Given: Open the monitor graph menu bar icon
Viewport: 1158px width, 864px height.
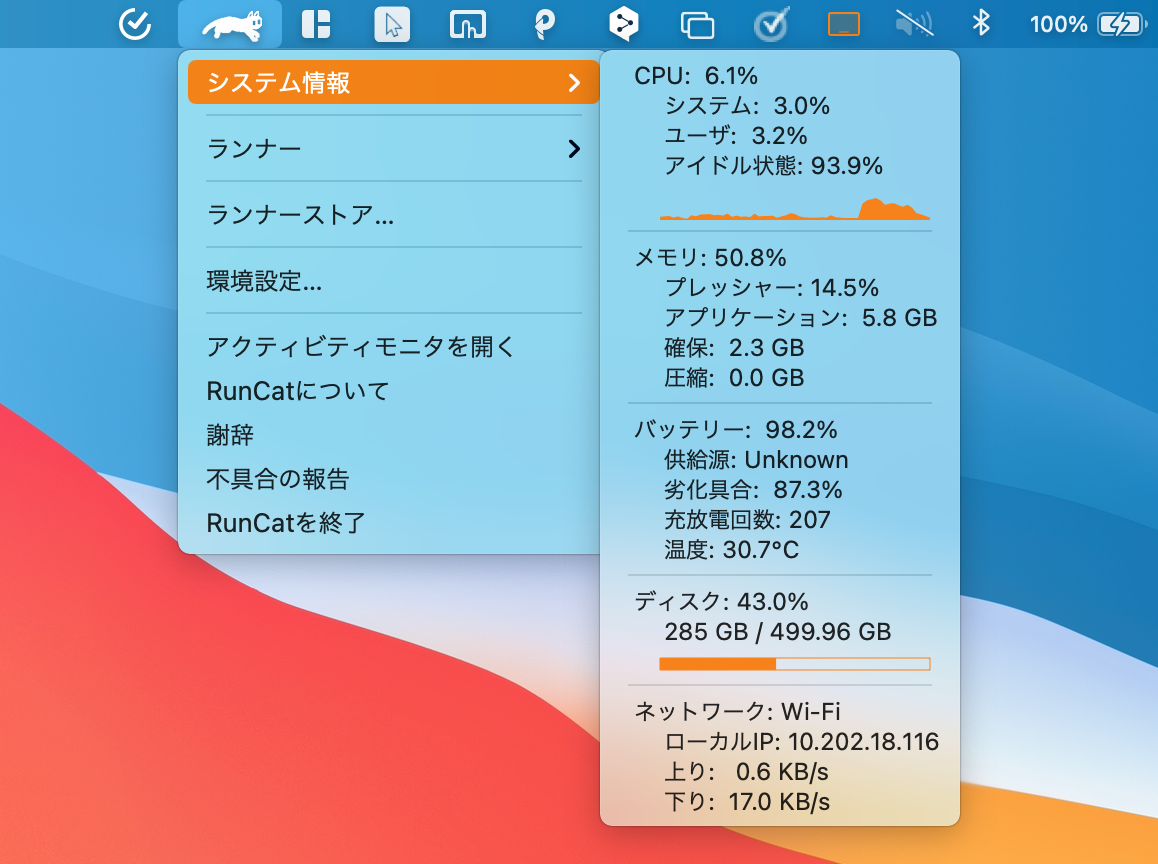Looking at the screenshot, I should pos(467,24).
